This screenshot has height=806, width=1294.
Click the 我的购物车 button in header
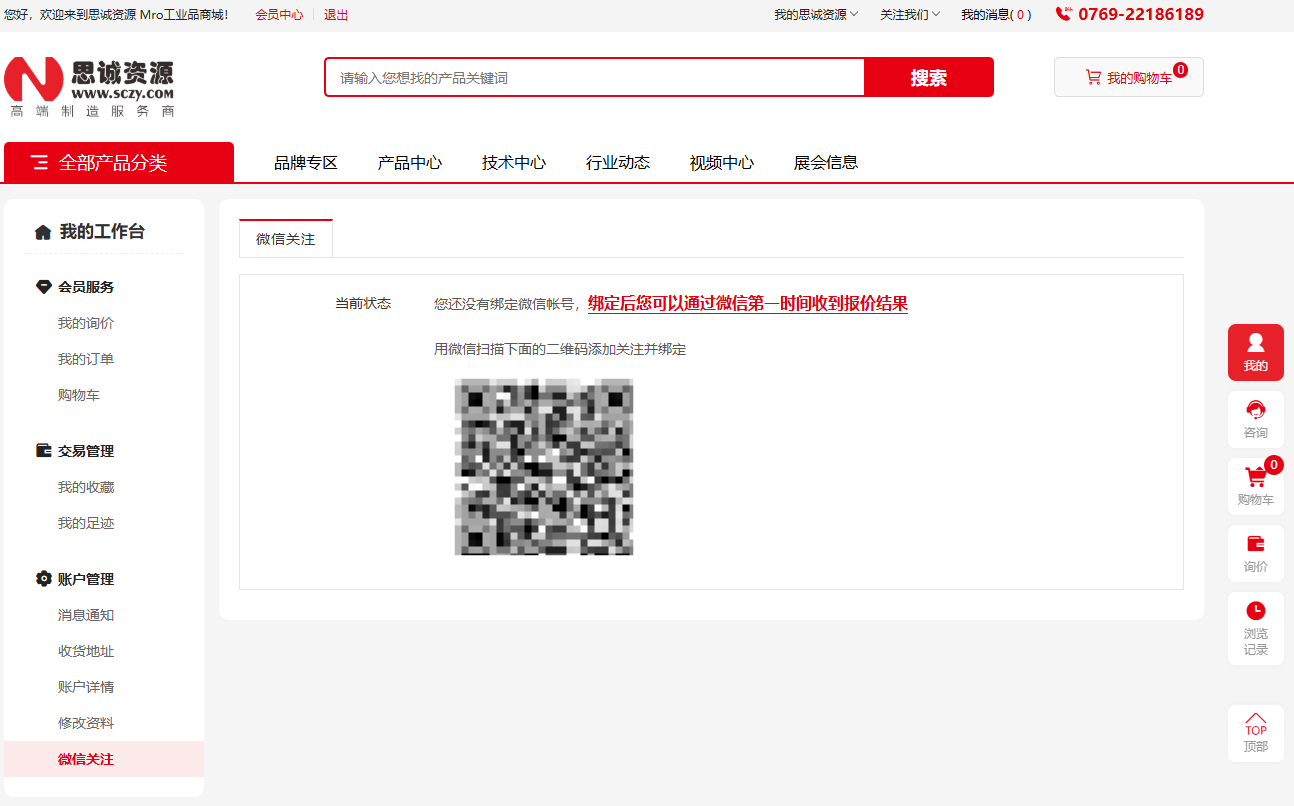click(x=1128, y=78)
